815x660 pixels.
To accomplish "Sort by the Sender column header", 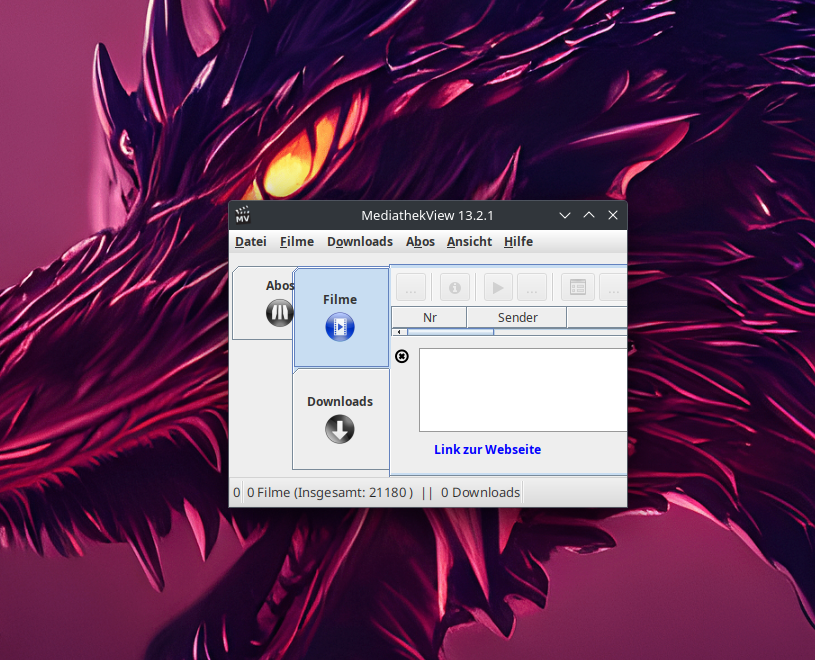I will point(517,318).
